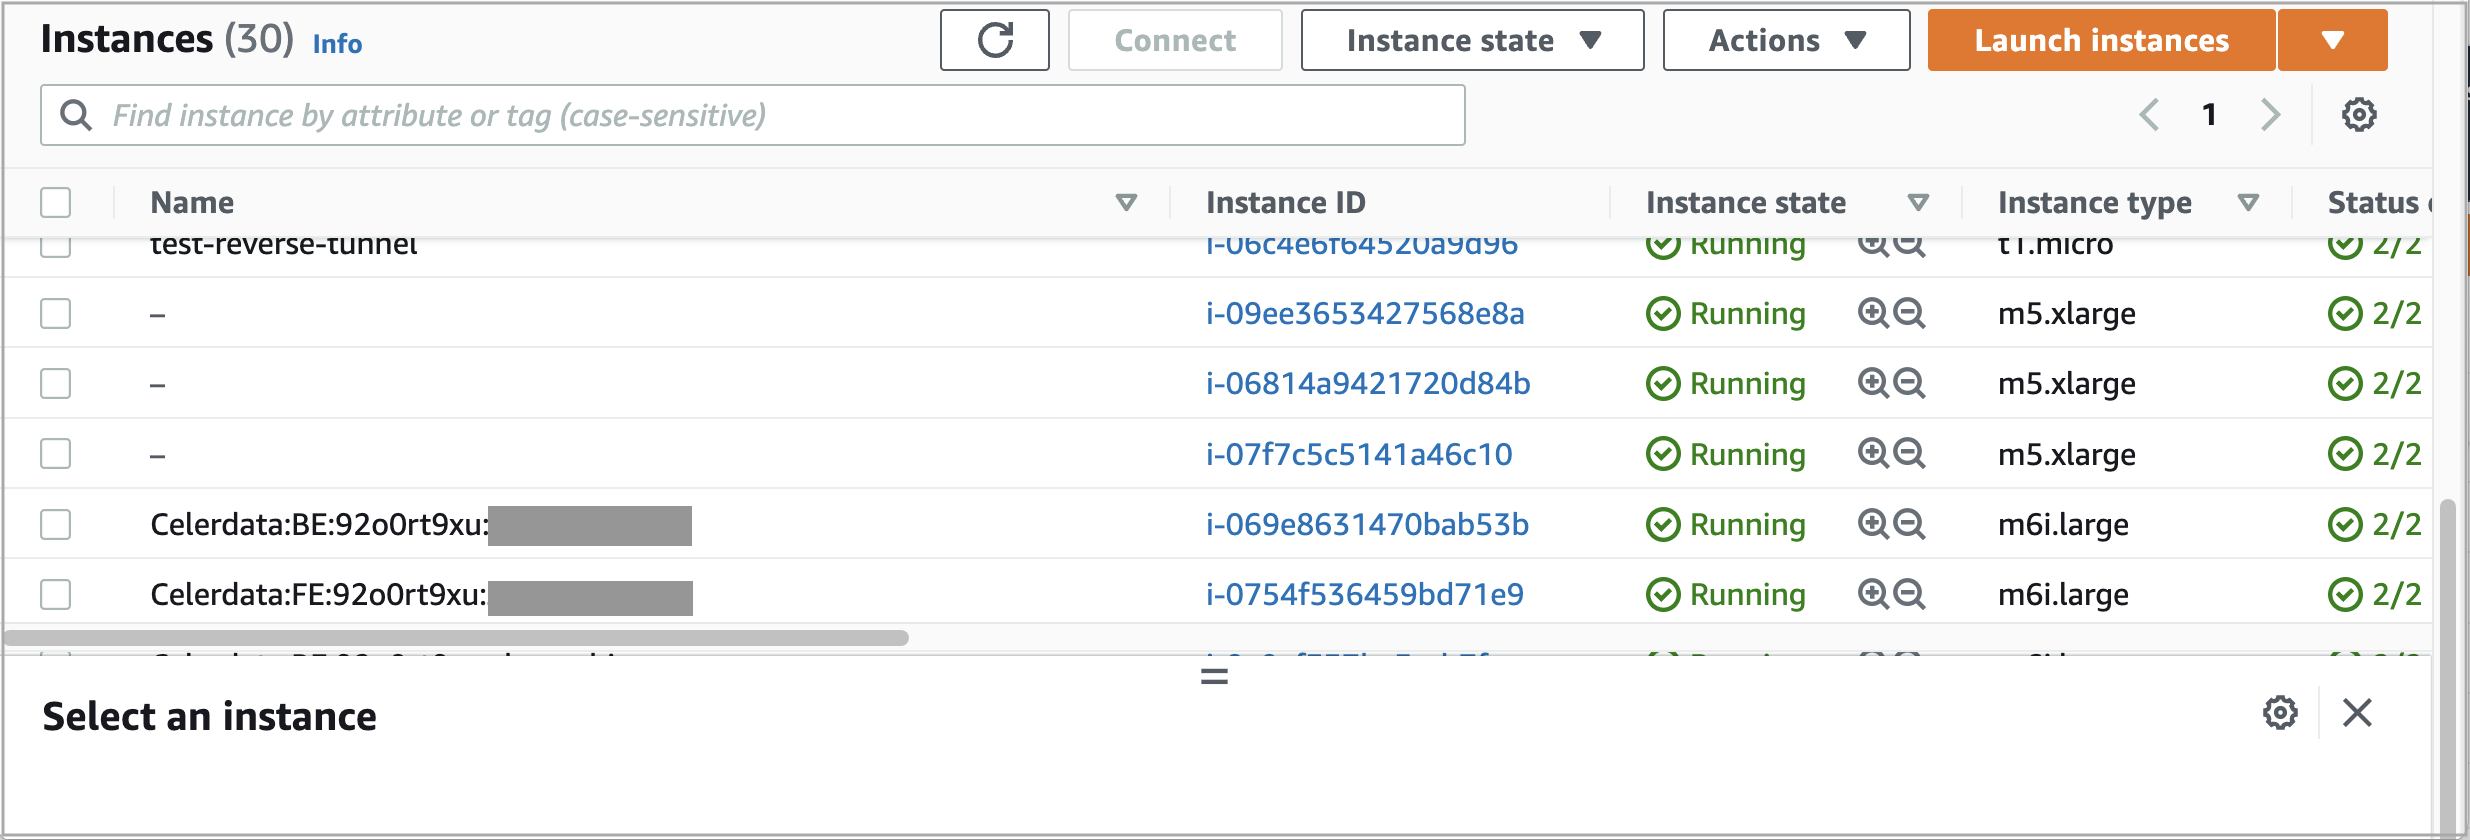Viewport: 2470px width, 840px height.
Task: Open table preferences gear next to pagination
Action: point(2359,115)
